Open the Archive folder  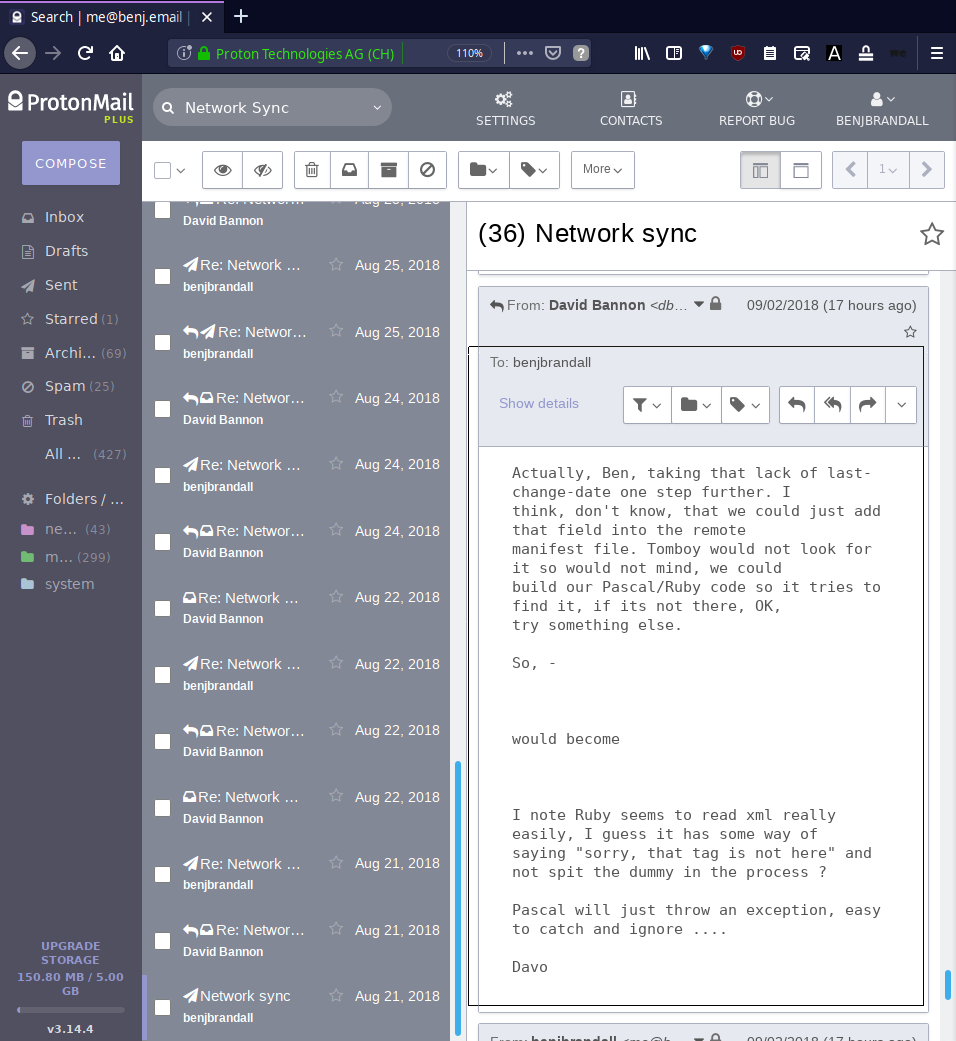(x=70, y=353)
